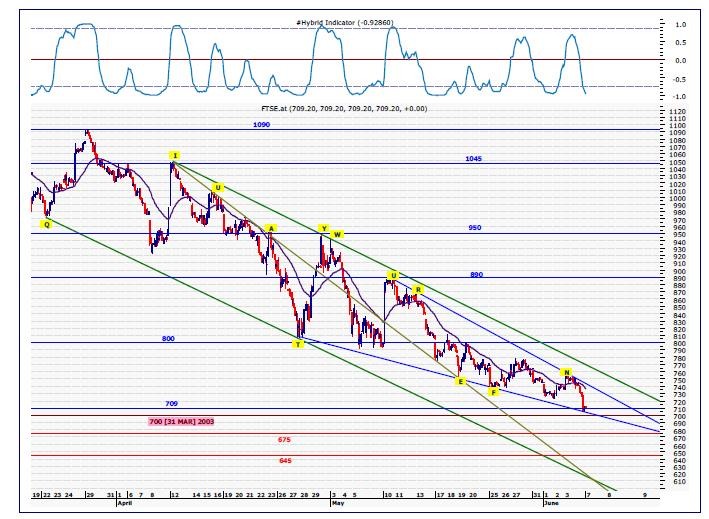Click the May label on the date axis

[336, 505]
